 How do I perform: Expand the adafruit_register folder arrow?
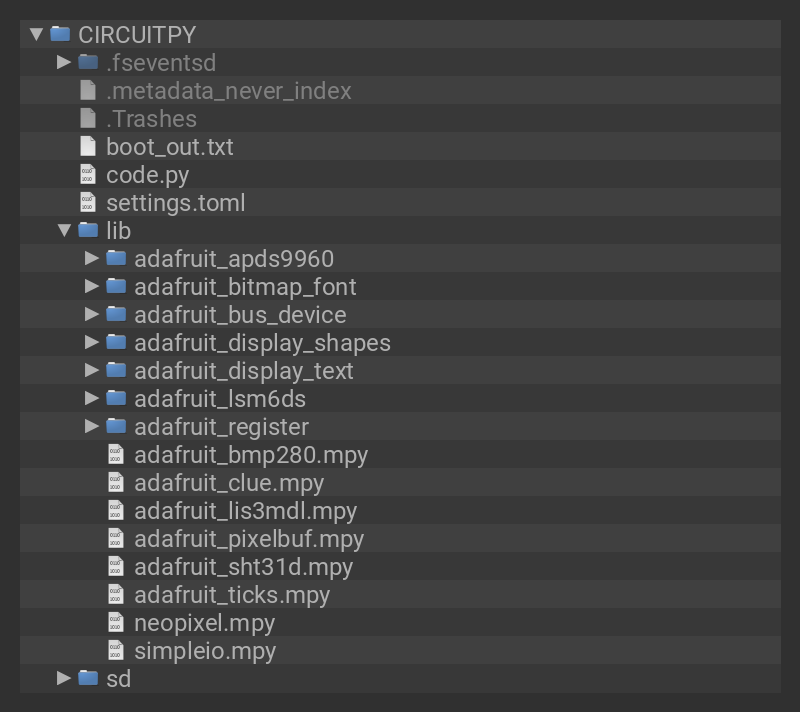coord(92,426)
